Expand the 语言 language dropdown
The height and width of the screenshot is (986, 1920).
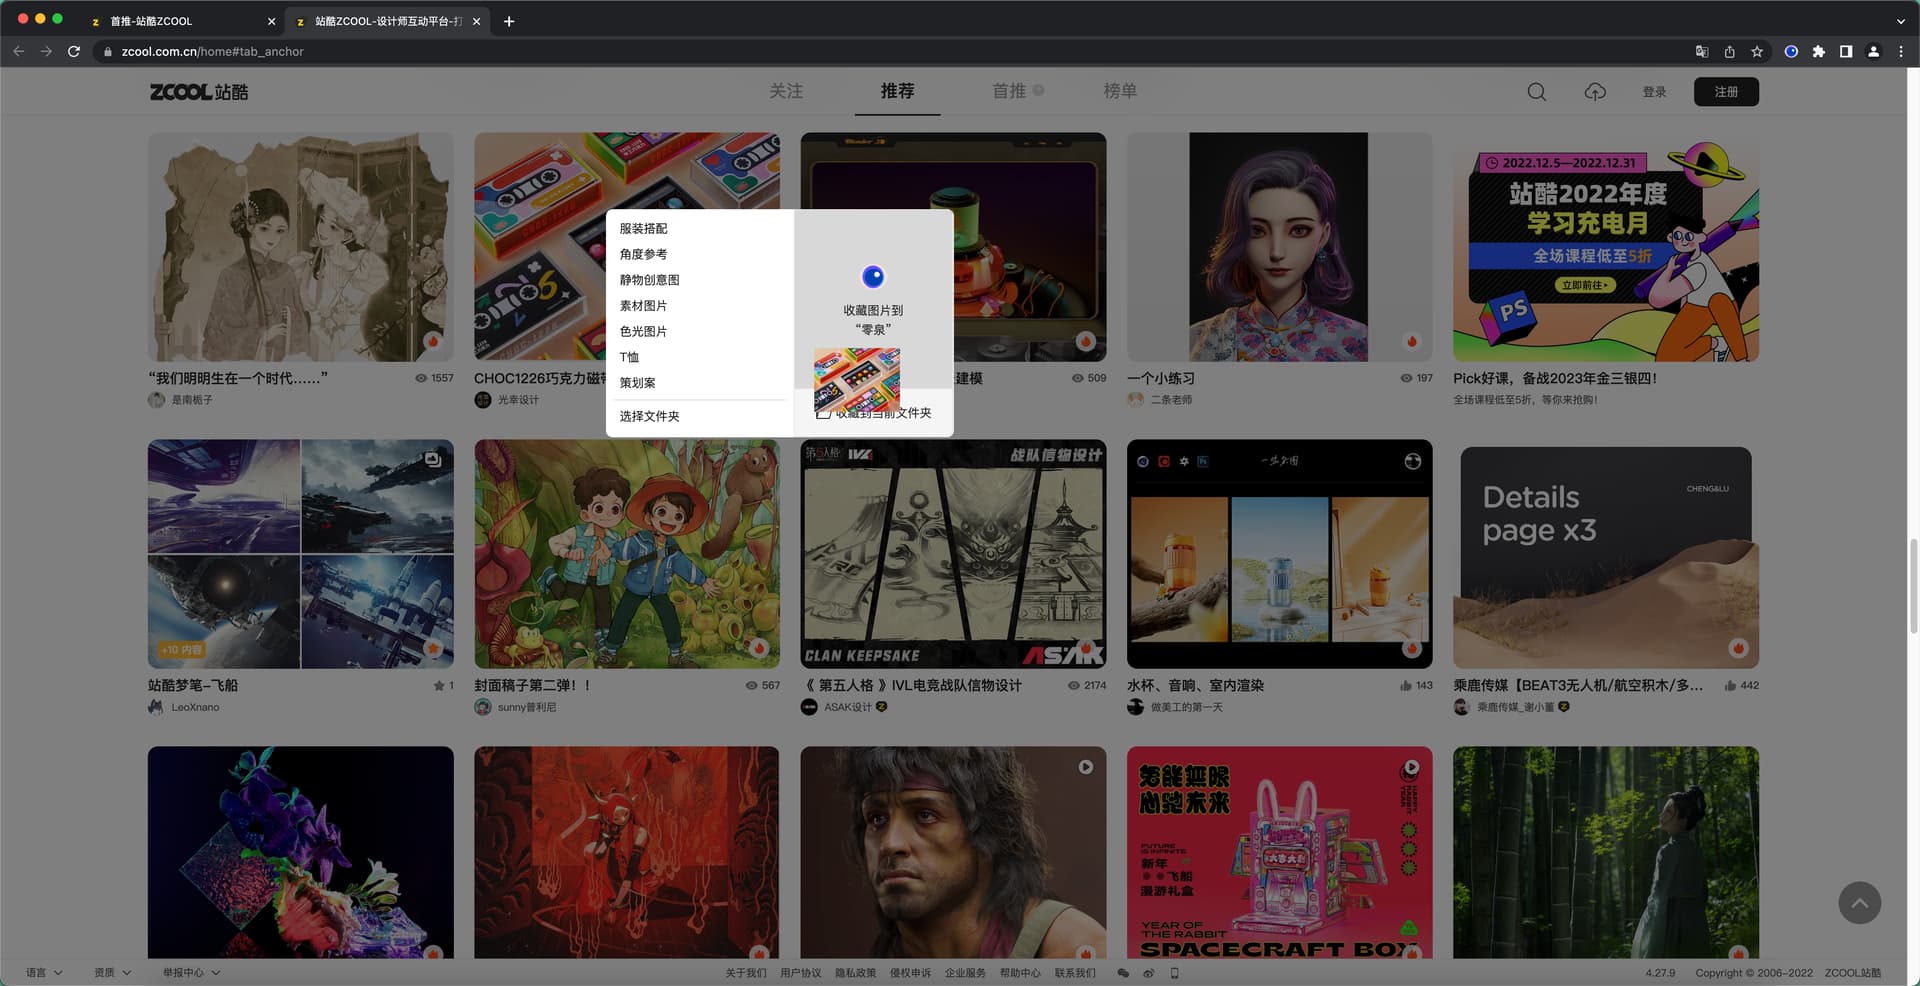tap(44, 973)
